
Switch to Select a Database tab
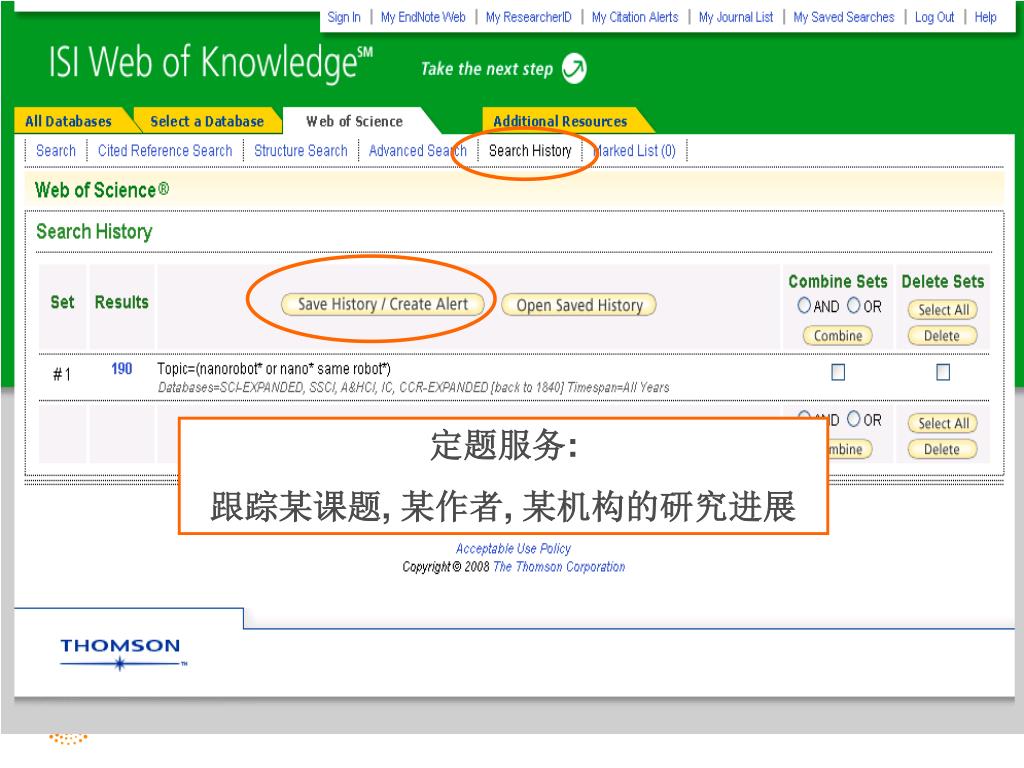click(207, 121)
